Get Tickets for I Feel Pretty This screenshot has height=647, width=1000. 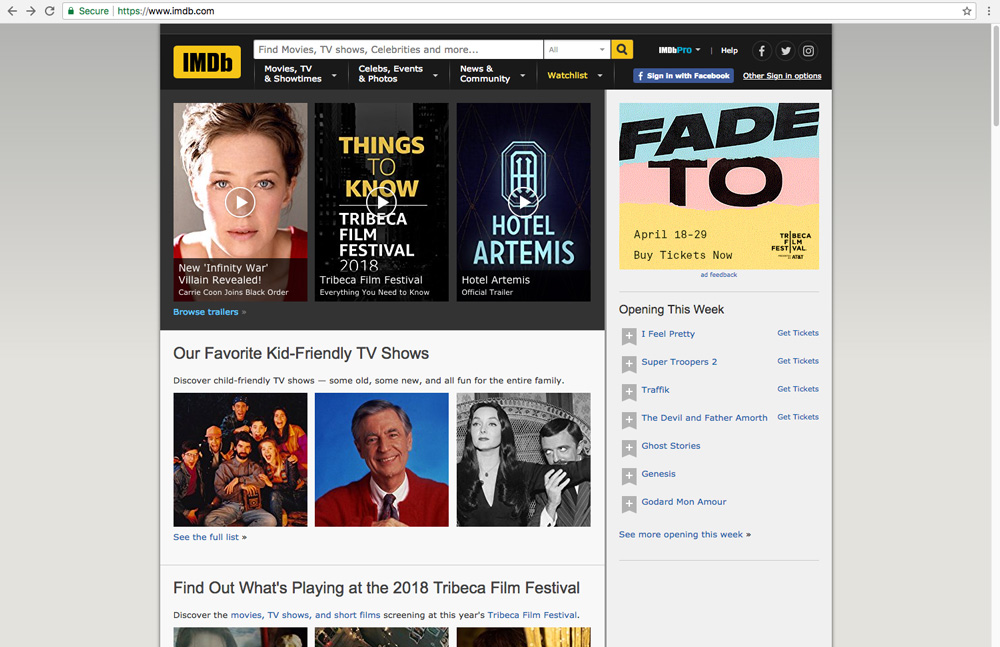coord(798,333)
